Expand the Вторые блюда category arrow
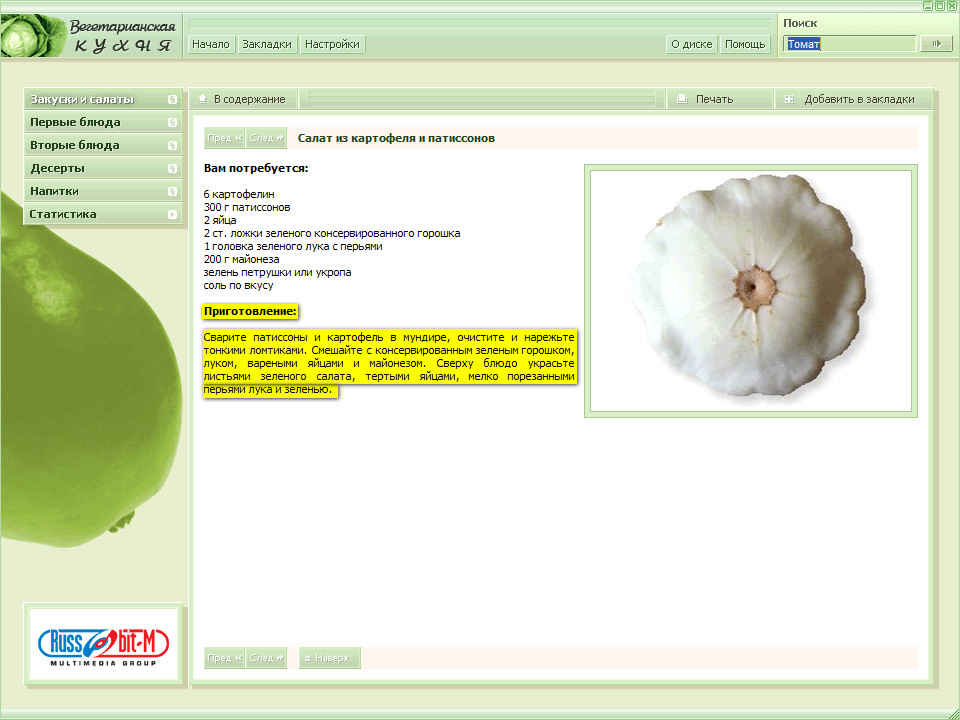 coord(173,146)
